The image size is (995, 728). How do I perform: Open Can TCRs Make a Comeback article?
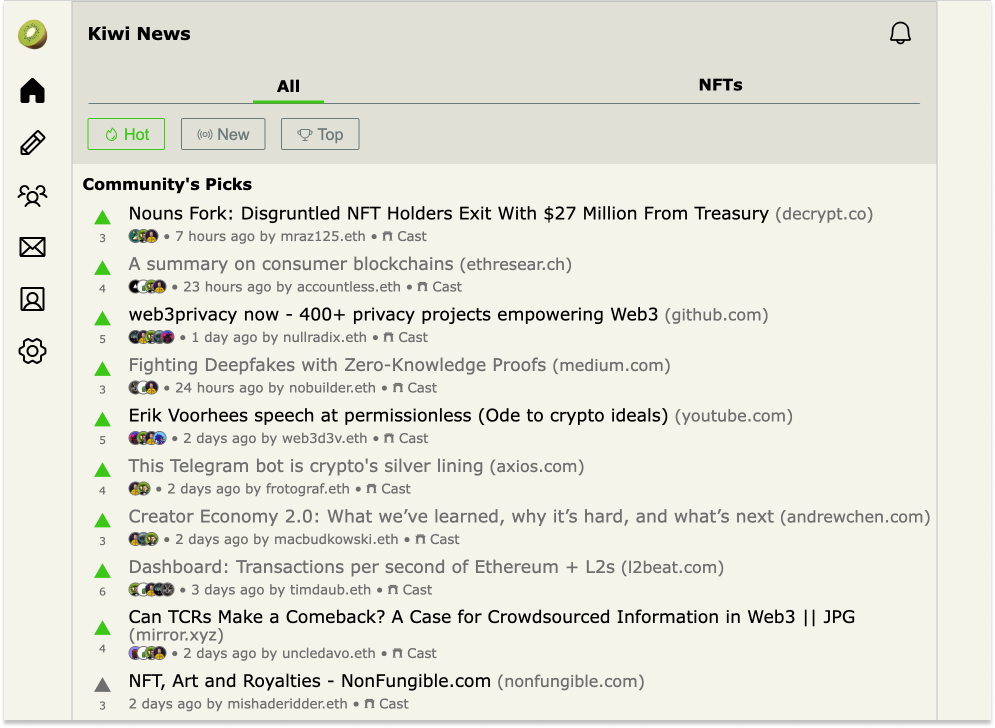(x=492, y=618)
